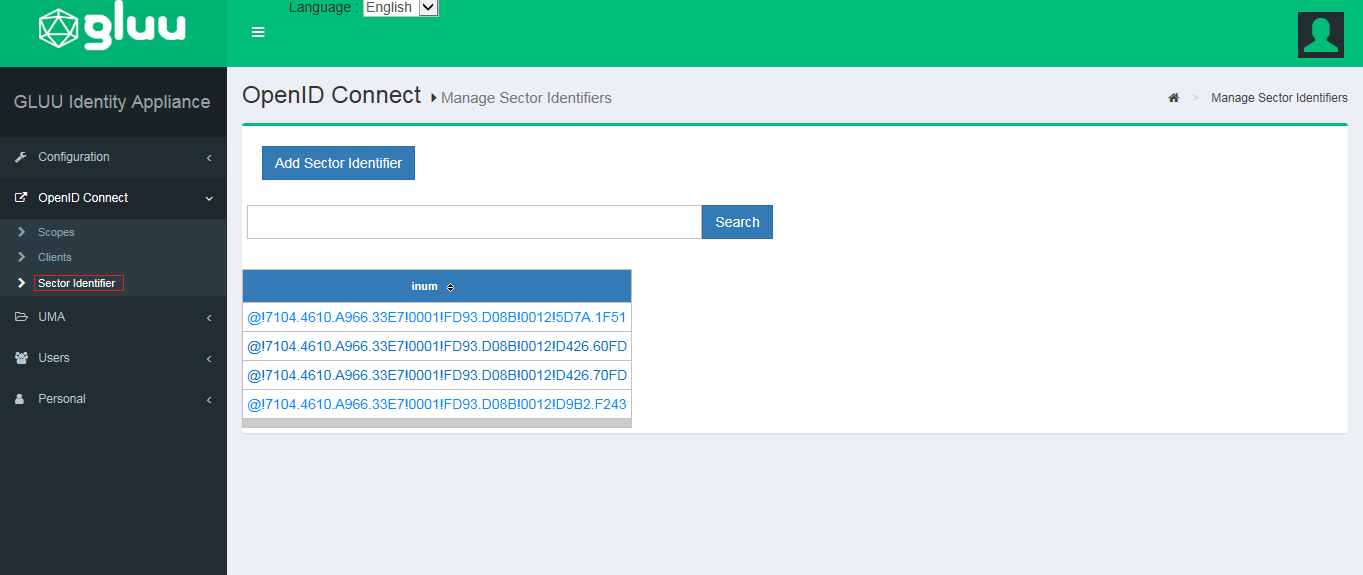Click the UMA folder icon
Viewport: 1363px width, 575px height.
coord(21,317)
